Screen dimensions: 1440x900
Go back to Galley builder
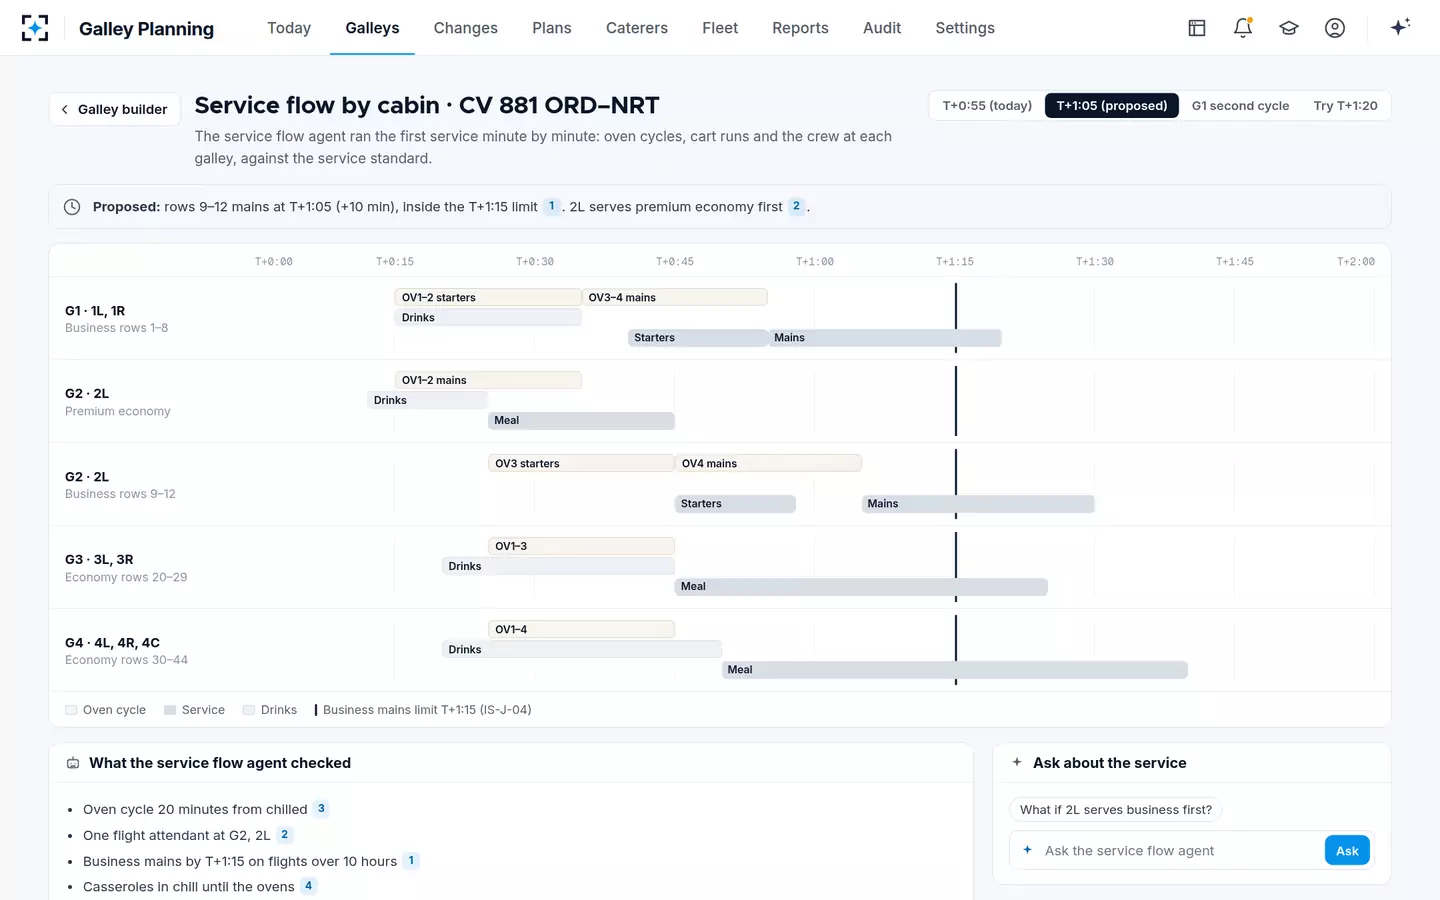tap(114, 109)
